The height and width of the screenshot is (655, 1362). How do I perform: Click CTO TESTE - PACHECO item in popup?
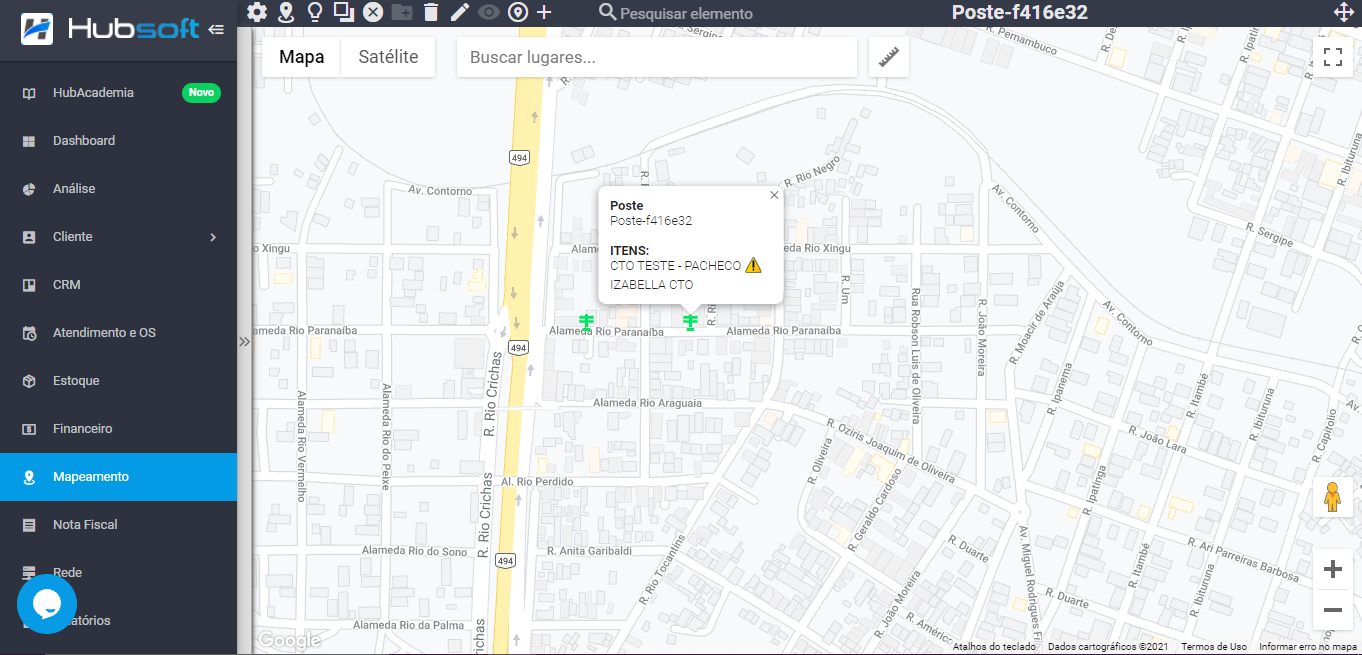pyautogui.click(x=676, y=266)
